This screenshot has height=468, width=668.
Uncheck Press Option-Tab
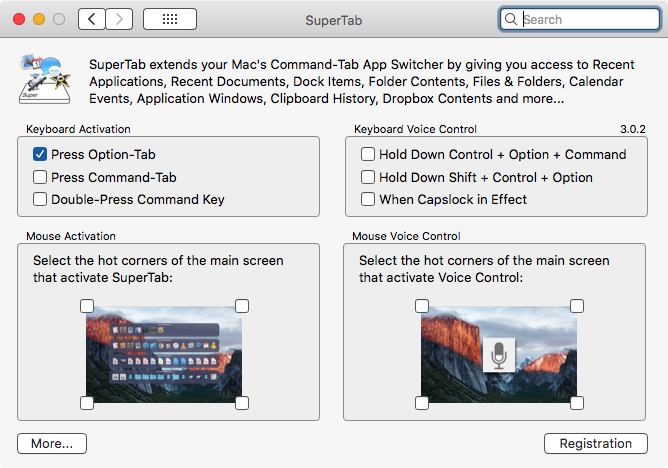pos(40,154)
